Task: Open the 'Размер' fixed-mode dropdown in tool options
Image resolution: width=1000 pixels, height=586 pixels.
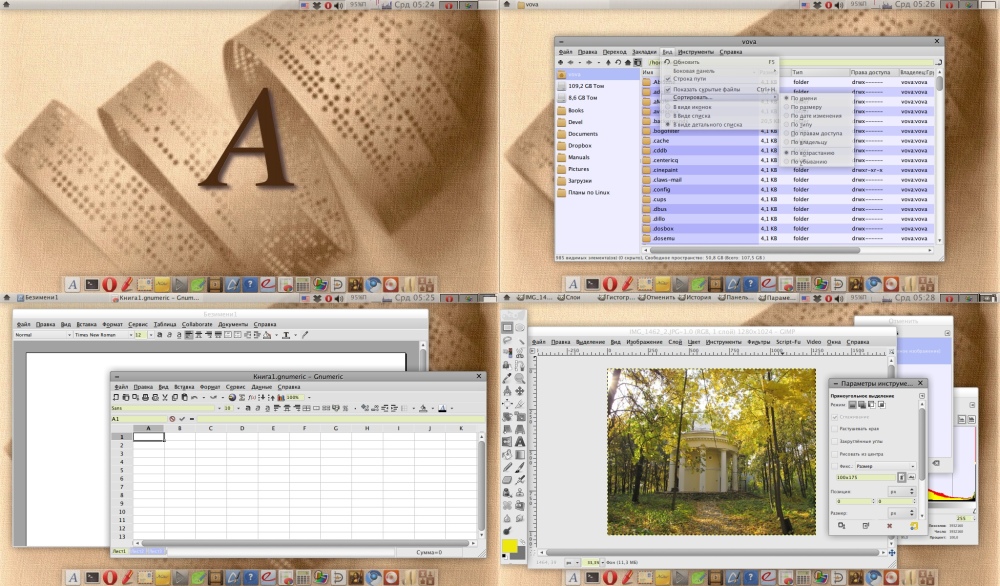Action: (885, 466)
